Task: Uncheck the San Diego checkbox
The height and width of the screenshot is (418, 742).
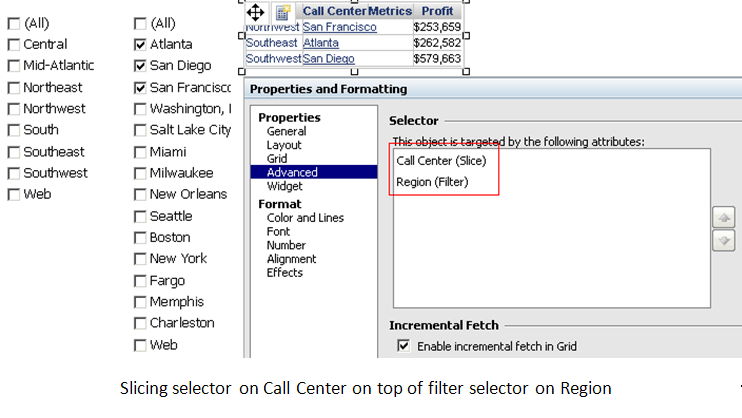Action: click(x=140, y=66)
